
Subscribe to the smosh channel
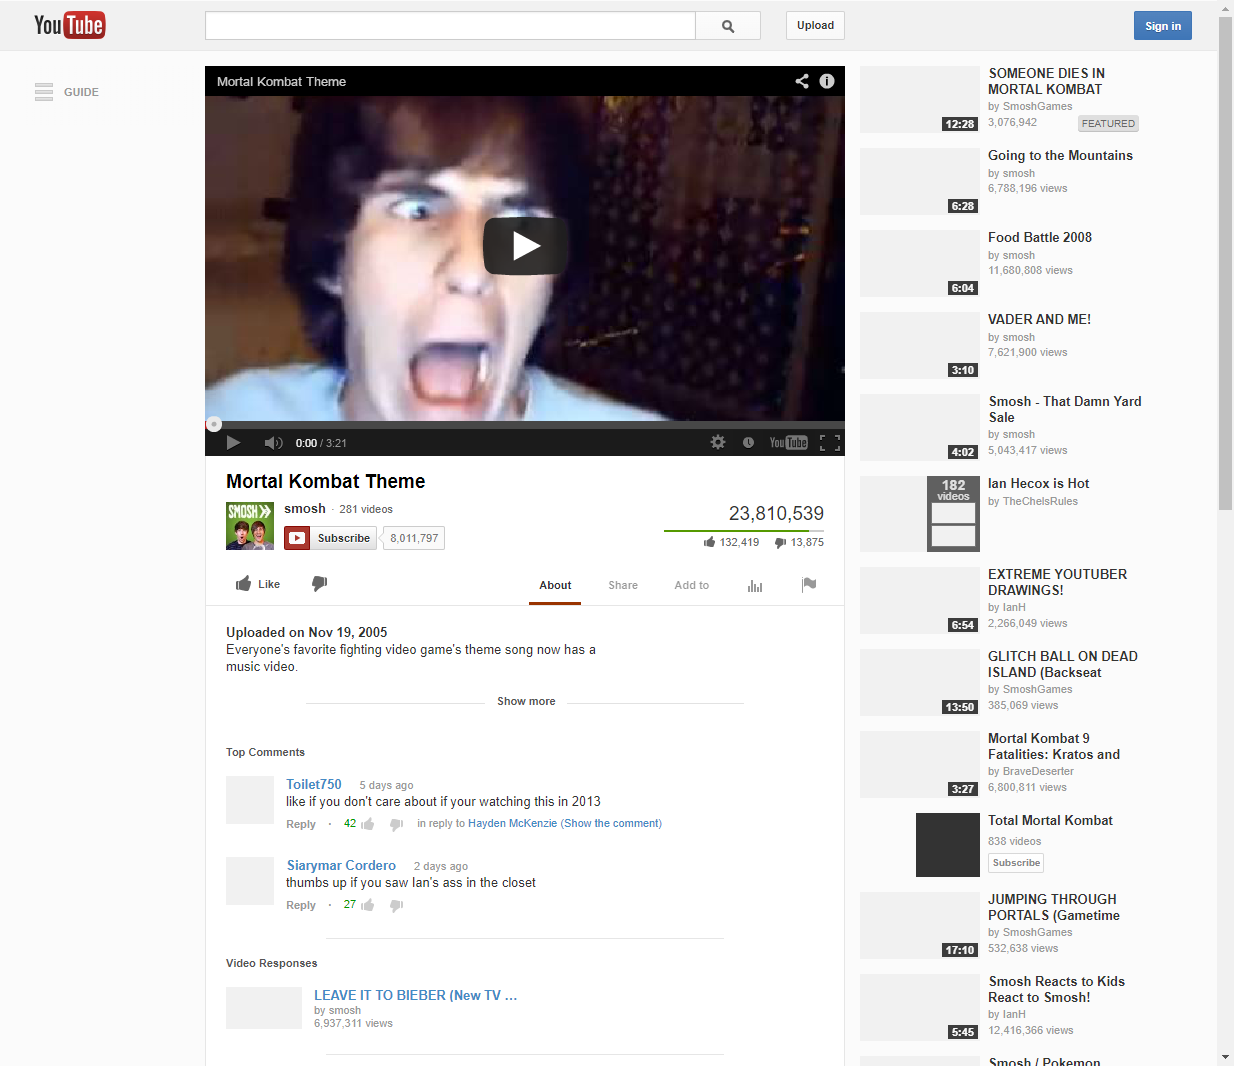tap(331, 538)
